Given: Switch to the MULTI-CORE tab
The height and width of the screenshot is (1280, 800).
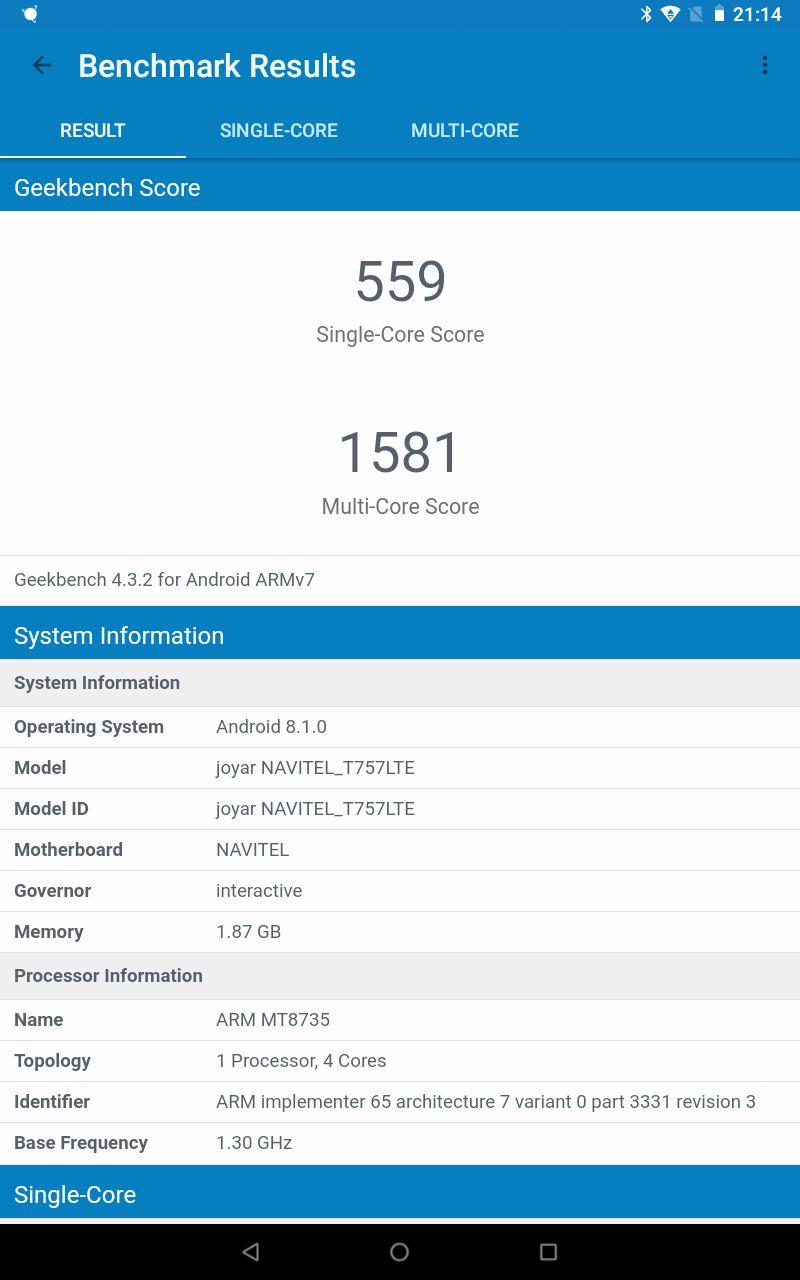Looking at the screenshot, I should click(465, 131).
